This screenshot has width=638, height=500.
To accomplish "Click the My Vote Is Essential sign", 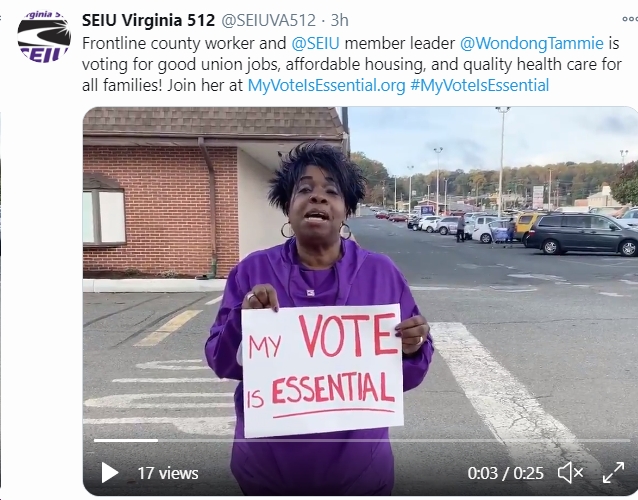I will (322, 370).
